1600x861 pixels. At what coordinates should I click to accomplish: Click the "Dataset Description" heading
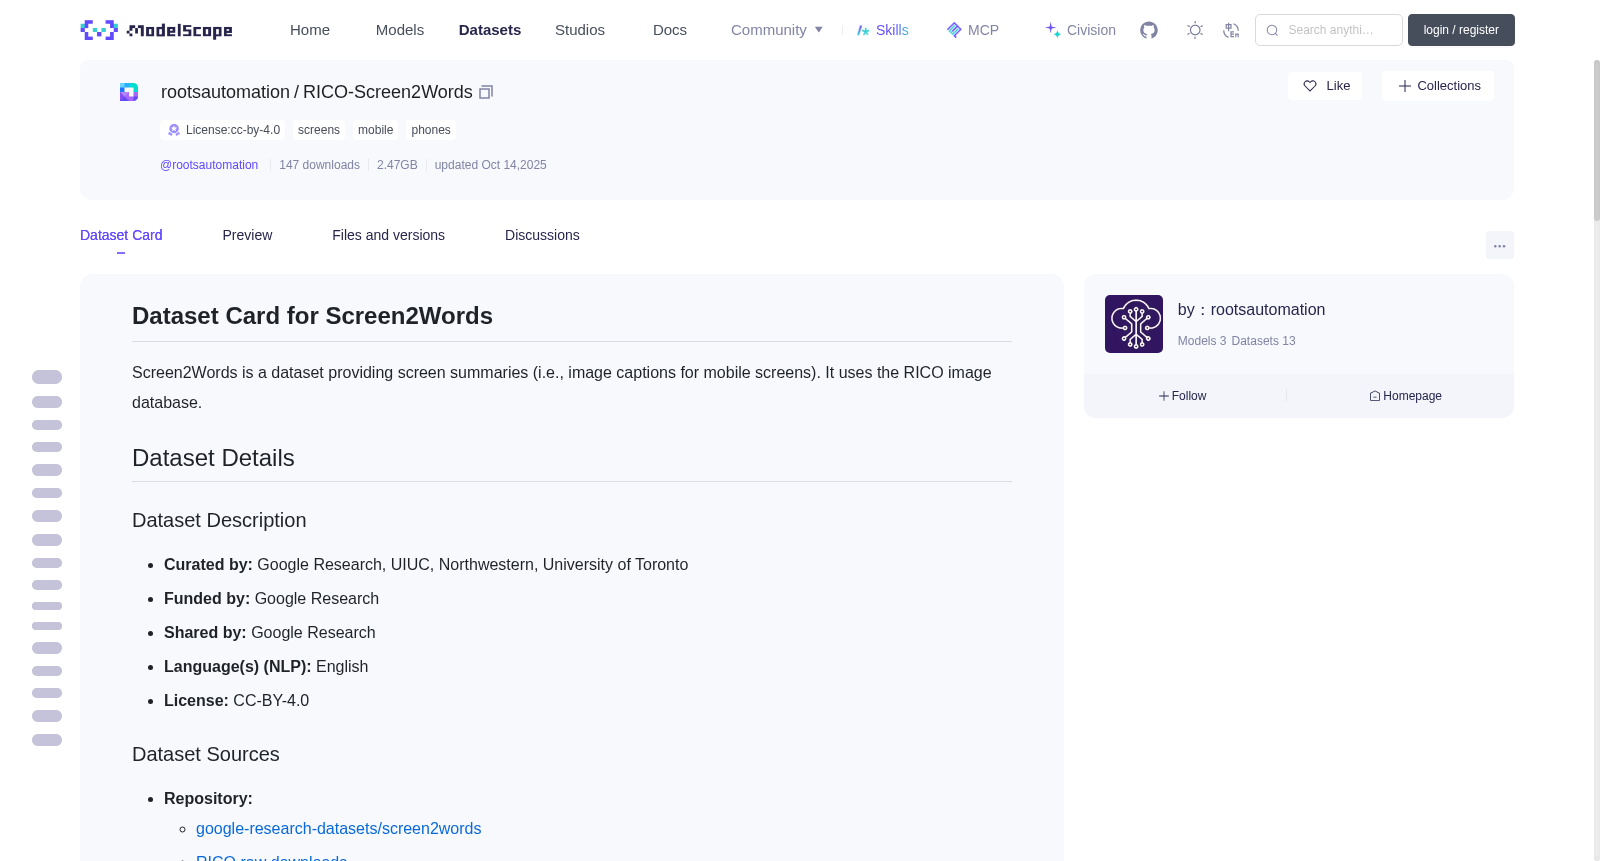[x=219, y=520]
